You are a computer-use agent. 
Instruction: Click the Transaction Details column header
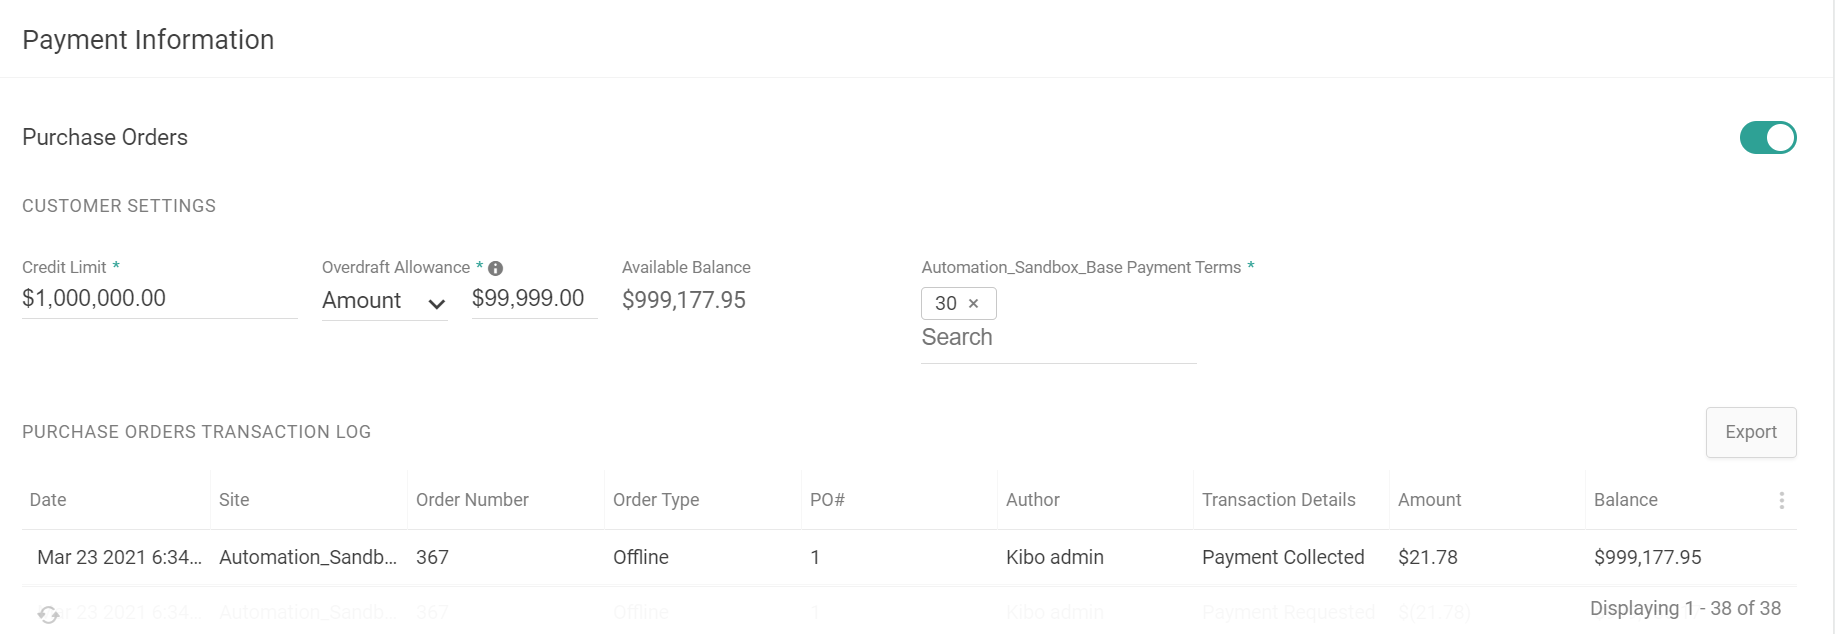point(1277,500)
